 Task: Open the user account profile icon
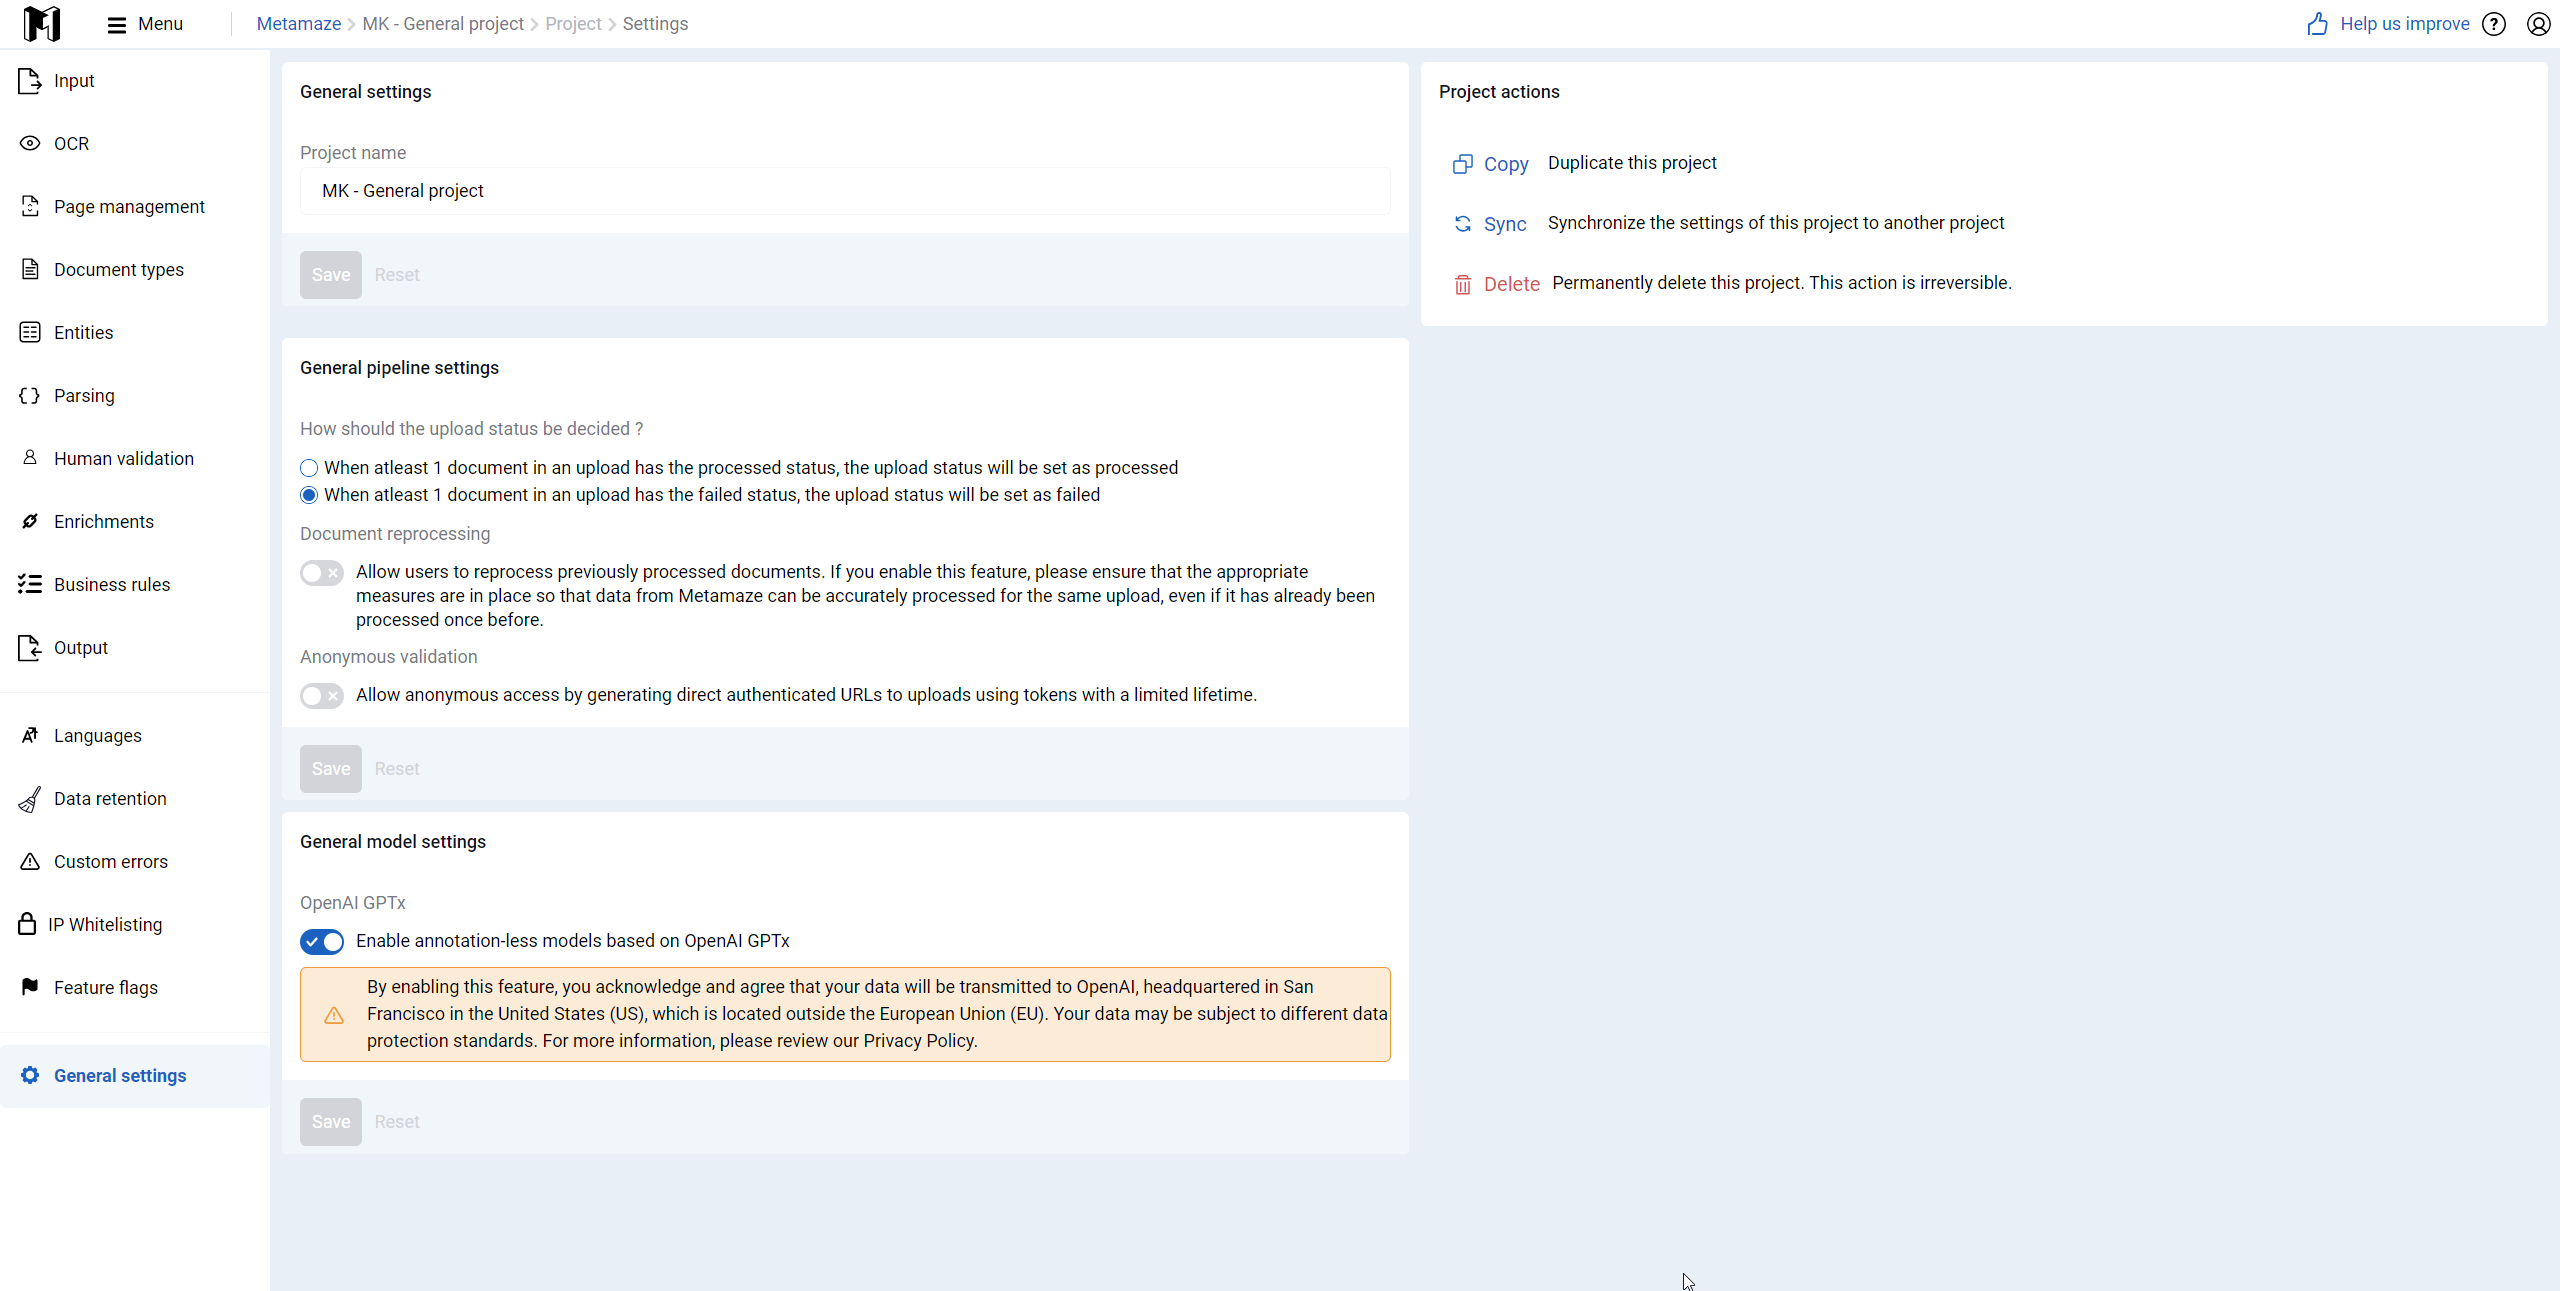pyautogui.click(x=2538, y=24)
